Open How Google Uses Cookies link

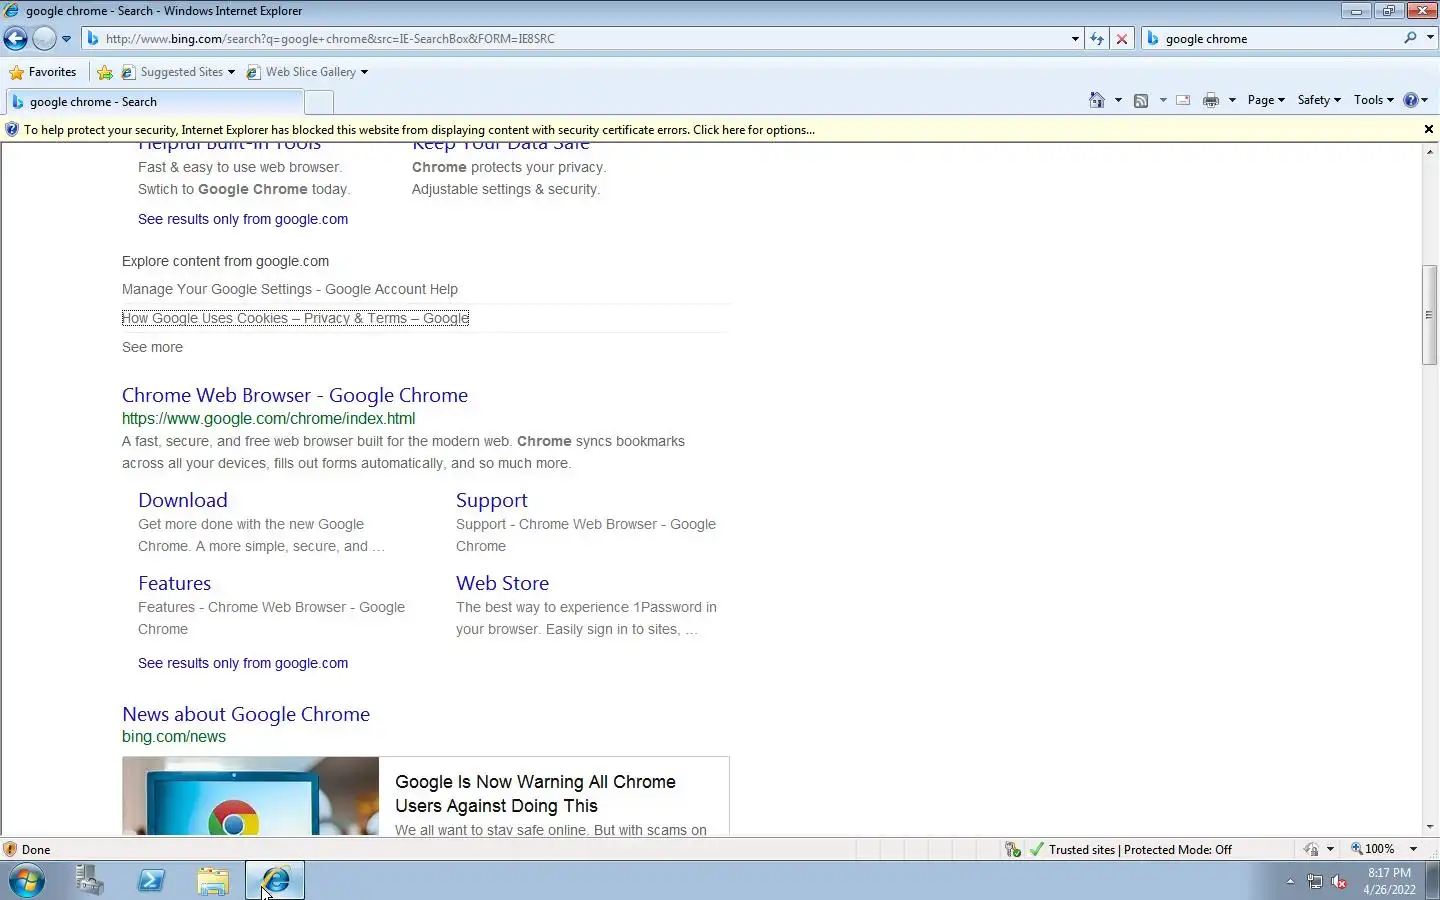coord(295,318)
